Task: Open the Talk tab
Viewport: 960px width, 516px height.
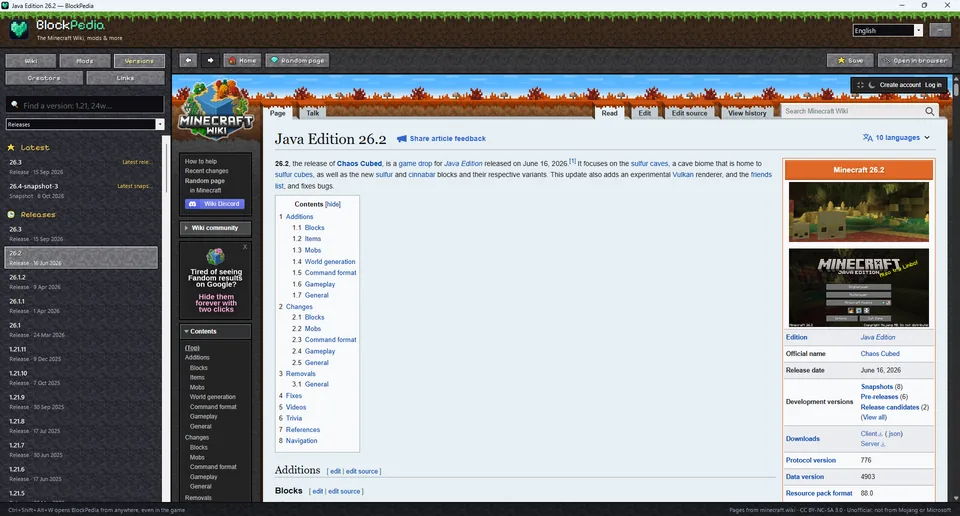Action: [312, 113]
